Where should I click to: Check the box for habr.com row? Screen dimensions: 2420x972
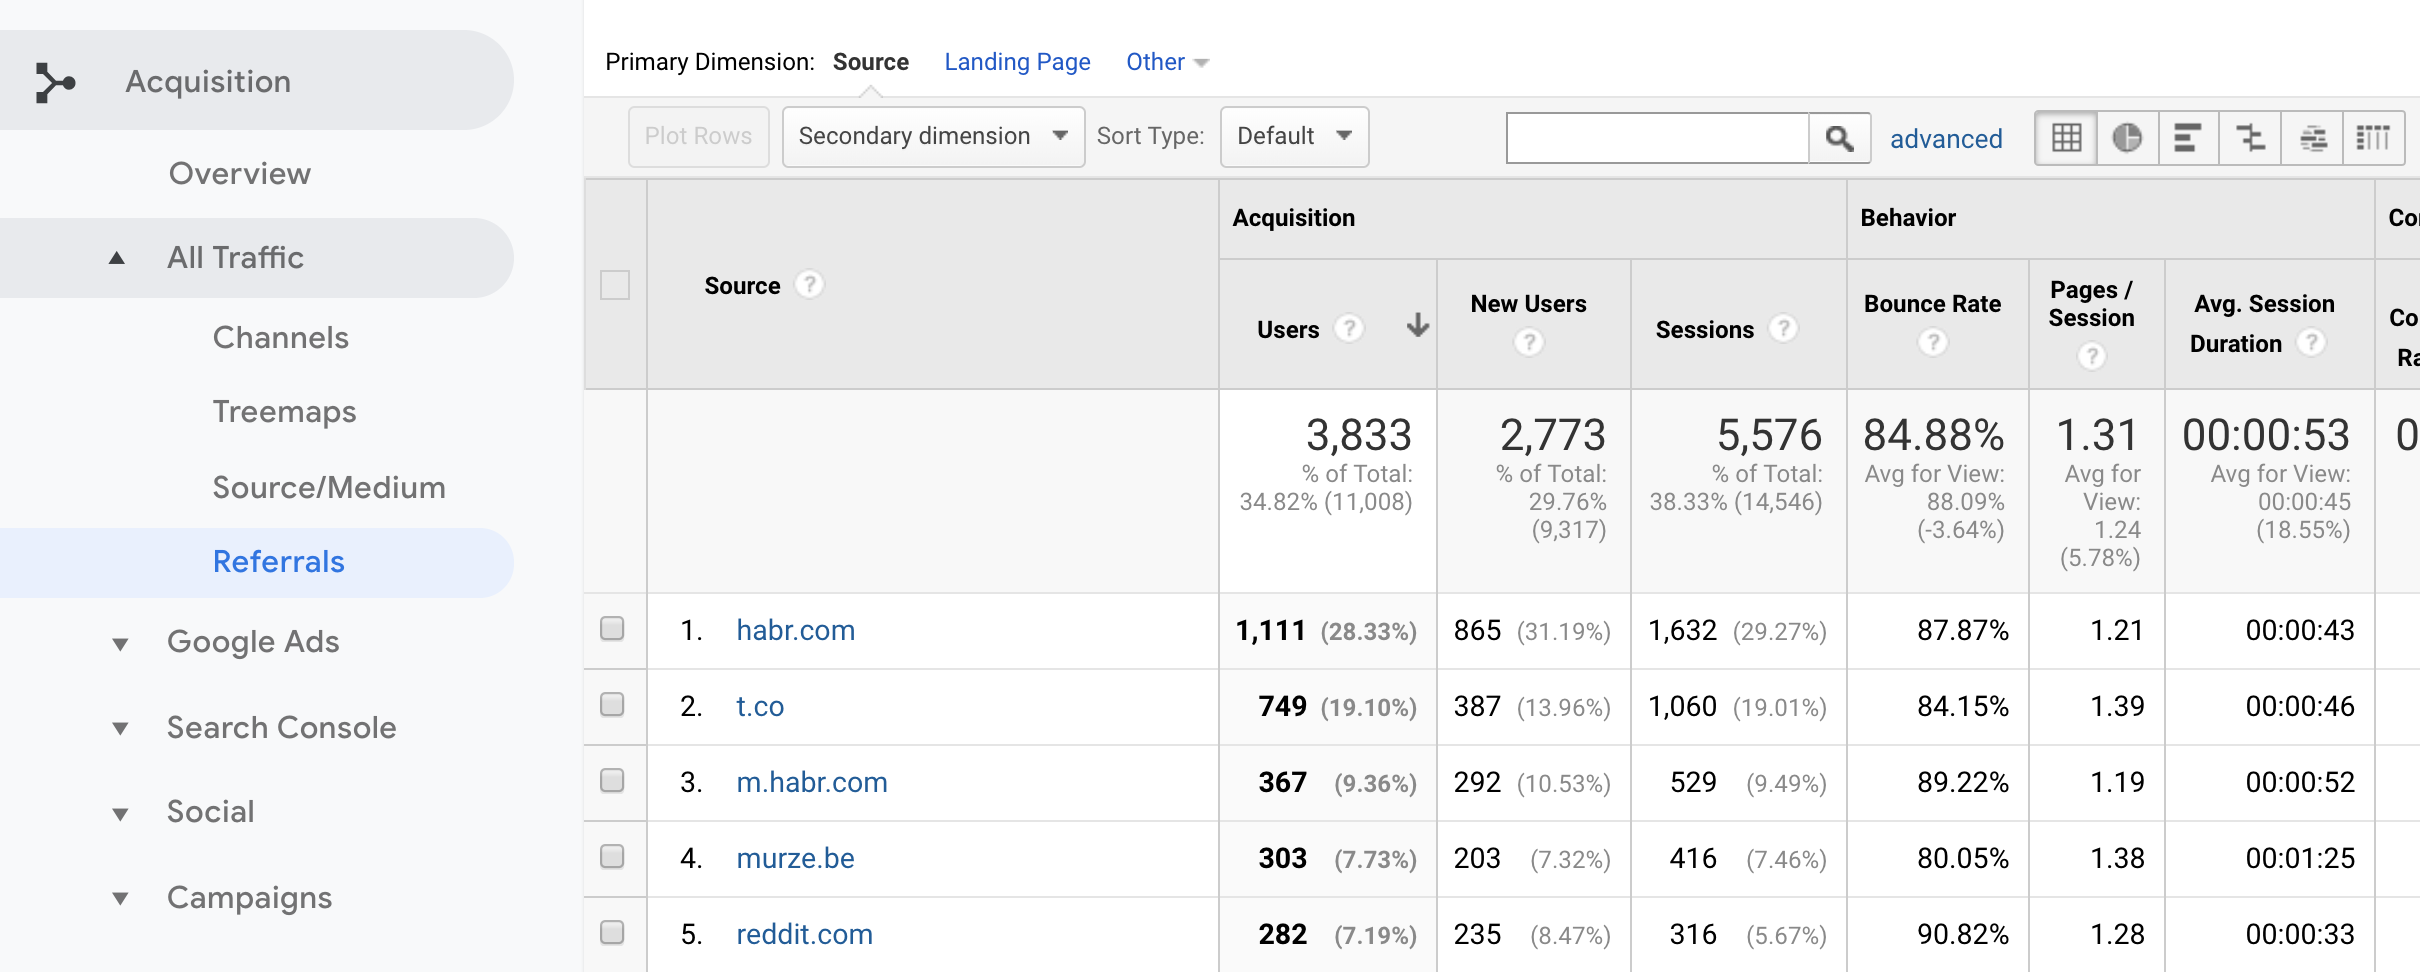[x=612, y=629]
